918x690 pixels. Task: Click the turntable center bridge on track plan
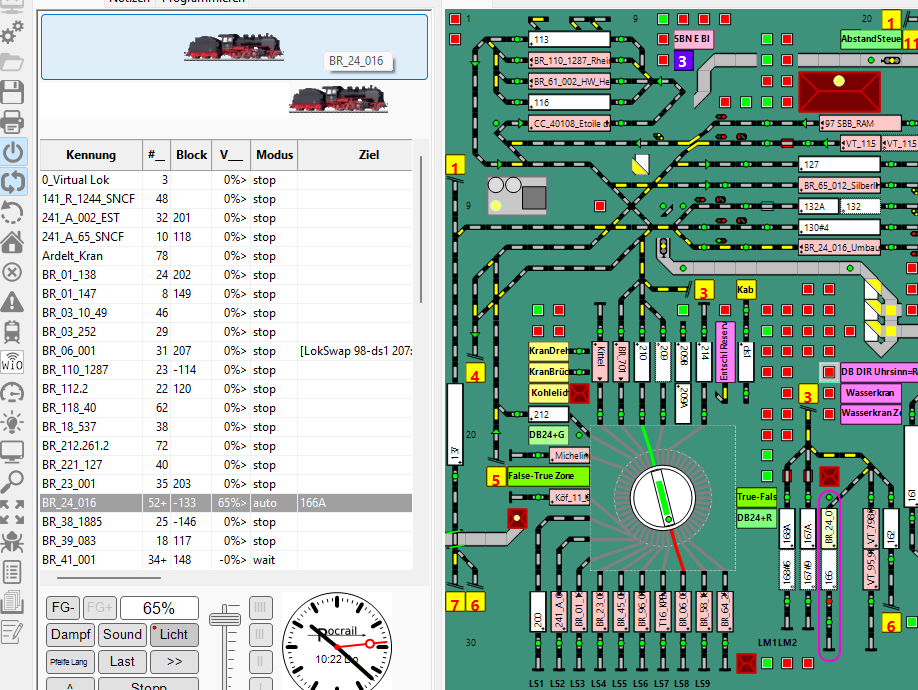click(663, 497)
